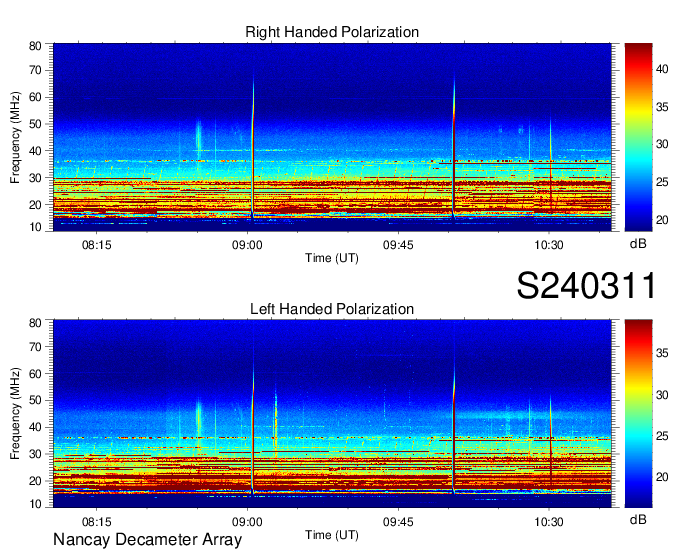Click the 70 MHz tick of Right Handed plot
The height and width of the screenshot is (552, 680).
[35, 70]
